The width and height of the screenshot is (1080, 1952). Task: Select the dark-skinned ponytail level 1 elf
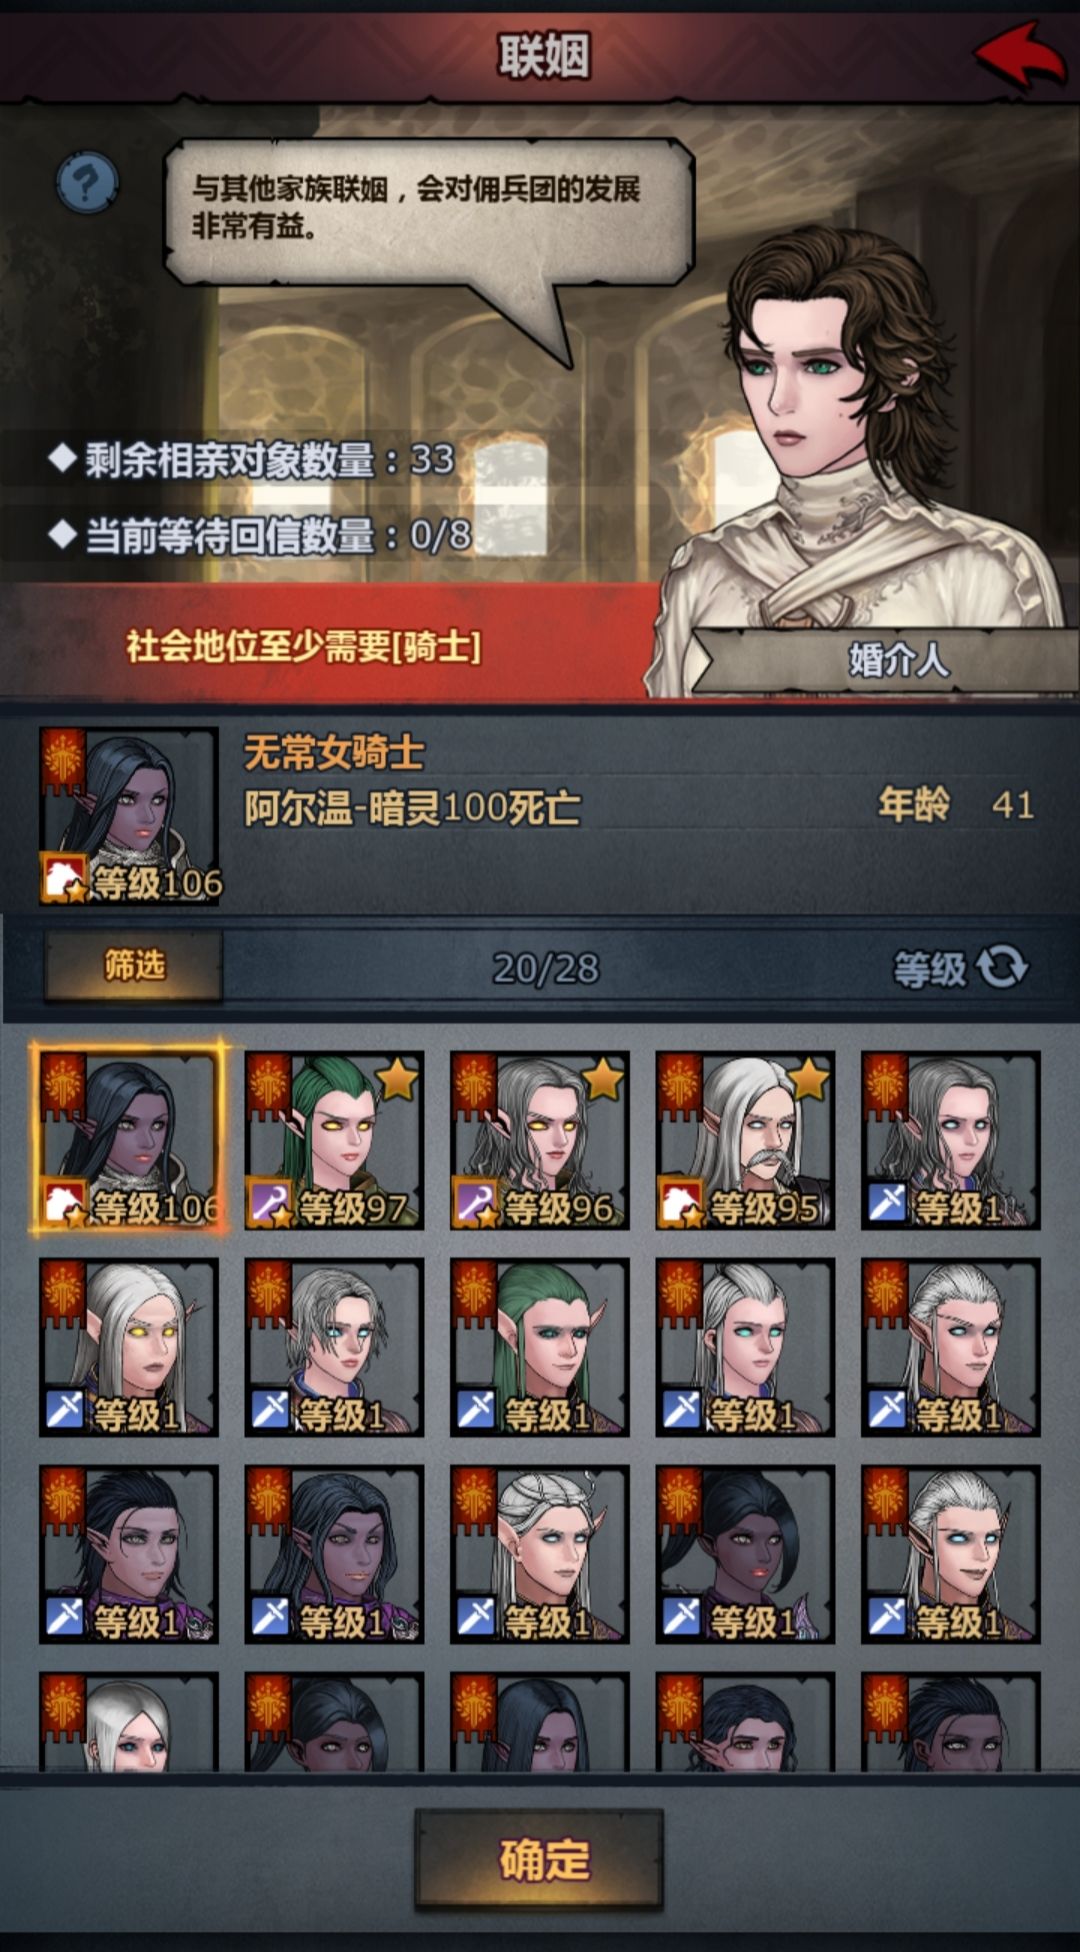click(x=745, y=1554)
